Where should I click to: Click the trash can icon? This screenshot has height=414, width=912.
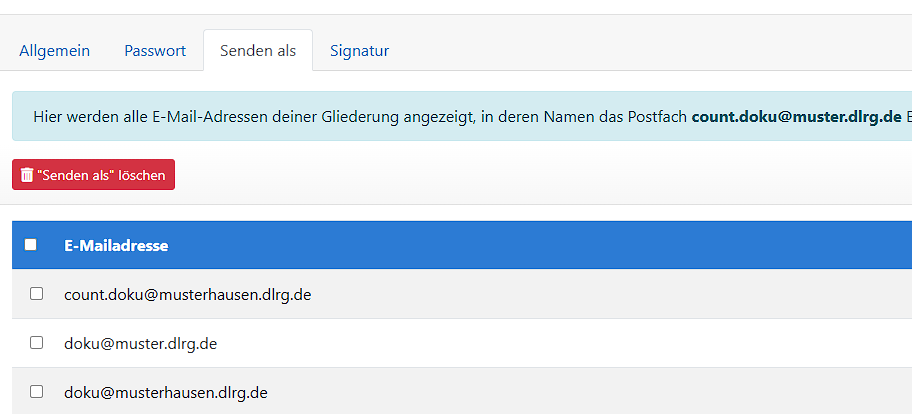[27, 175]
